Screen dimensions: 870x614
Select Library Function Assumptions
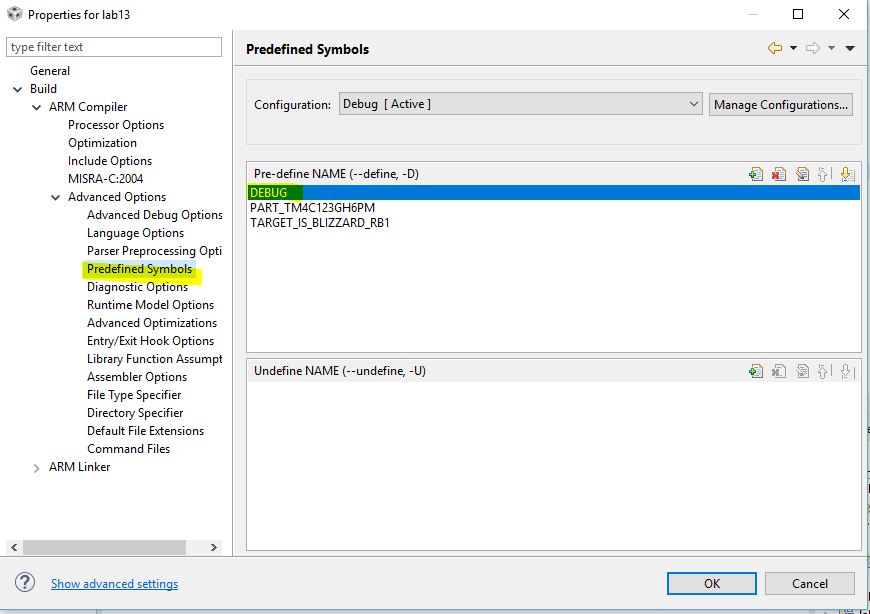[155, 359]
